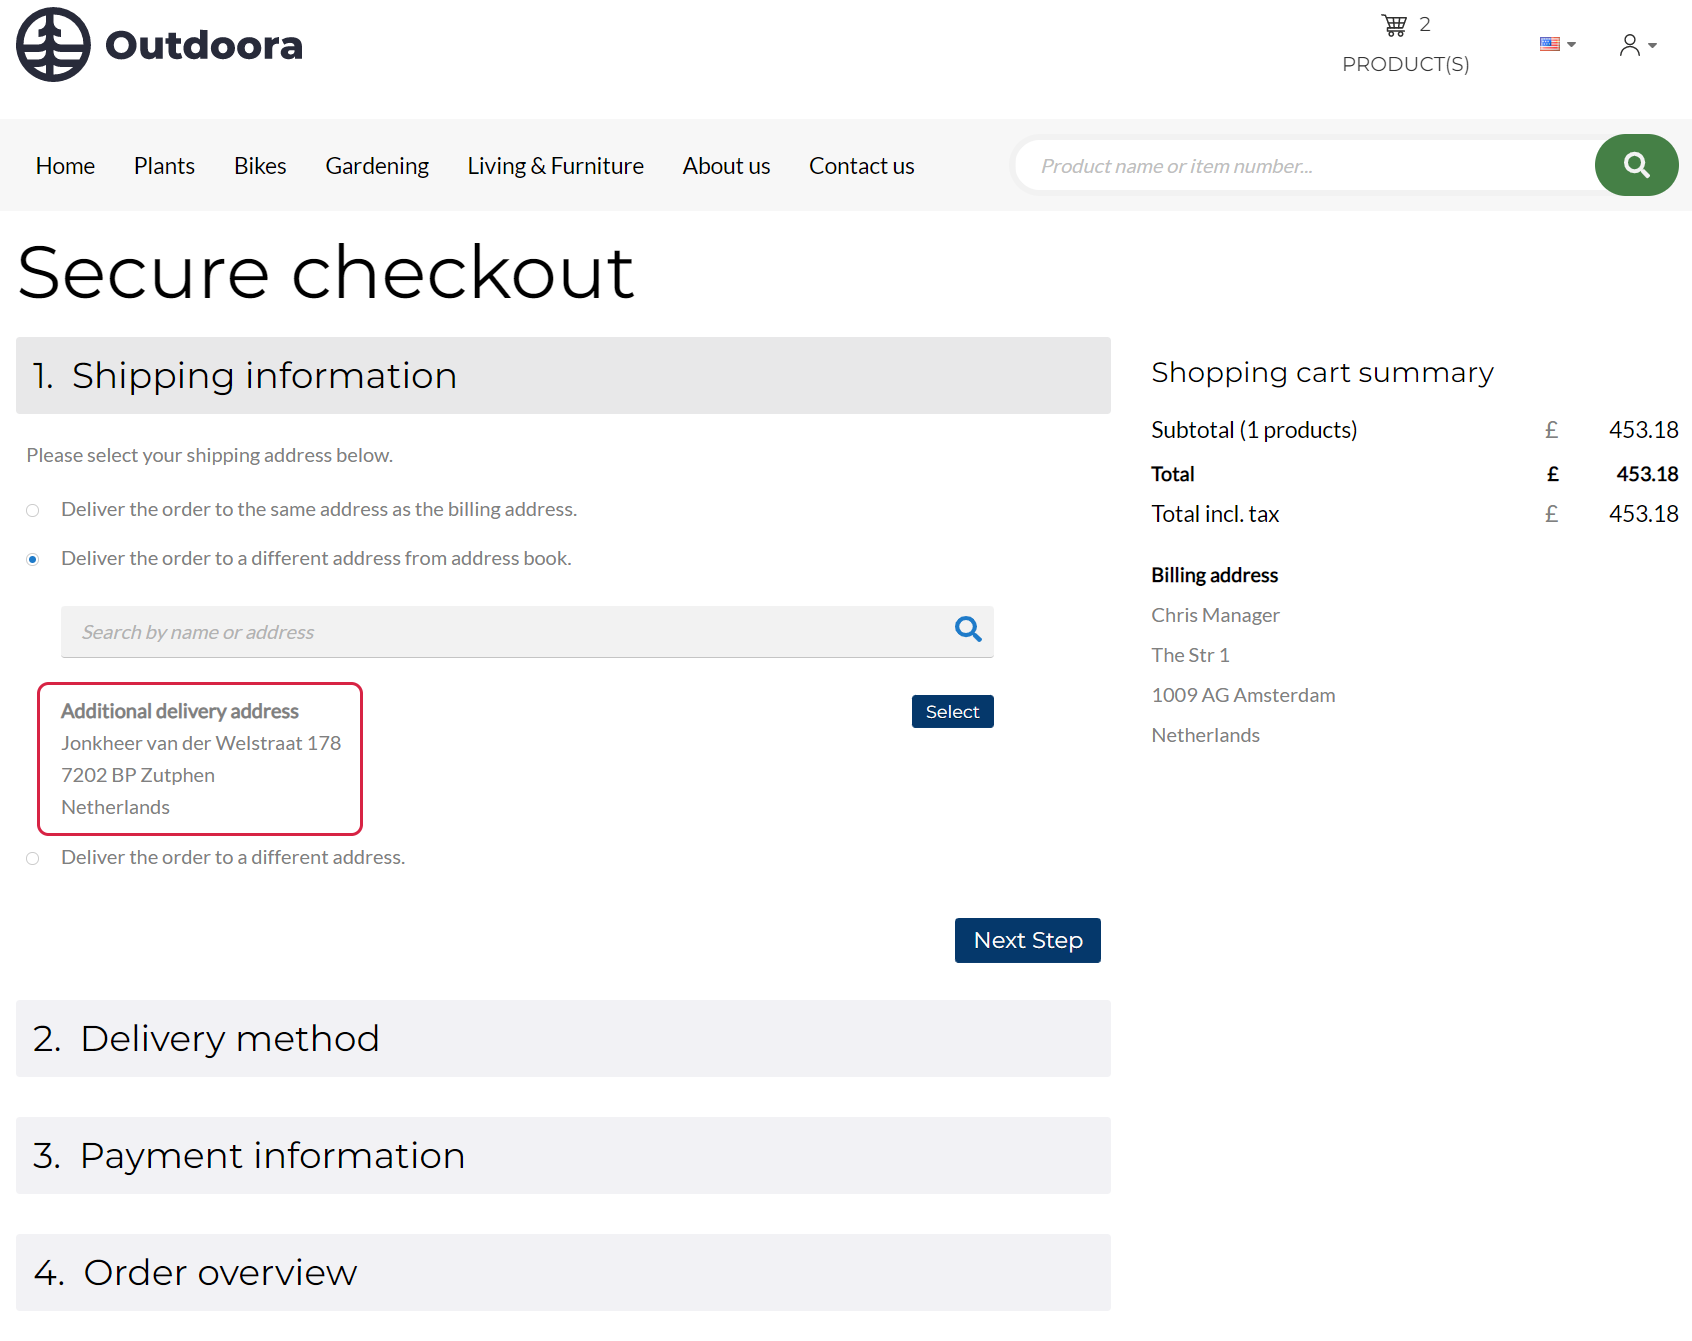Image resolution: width=1692 pixels, height=1341 pixels.
Task: Expand the Payment information section
Action: (x=563, y=1156)
